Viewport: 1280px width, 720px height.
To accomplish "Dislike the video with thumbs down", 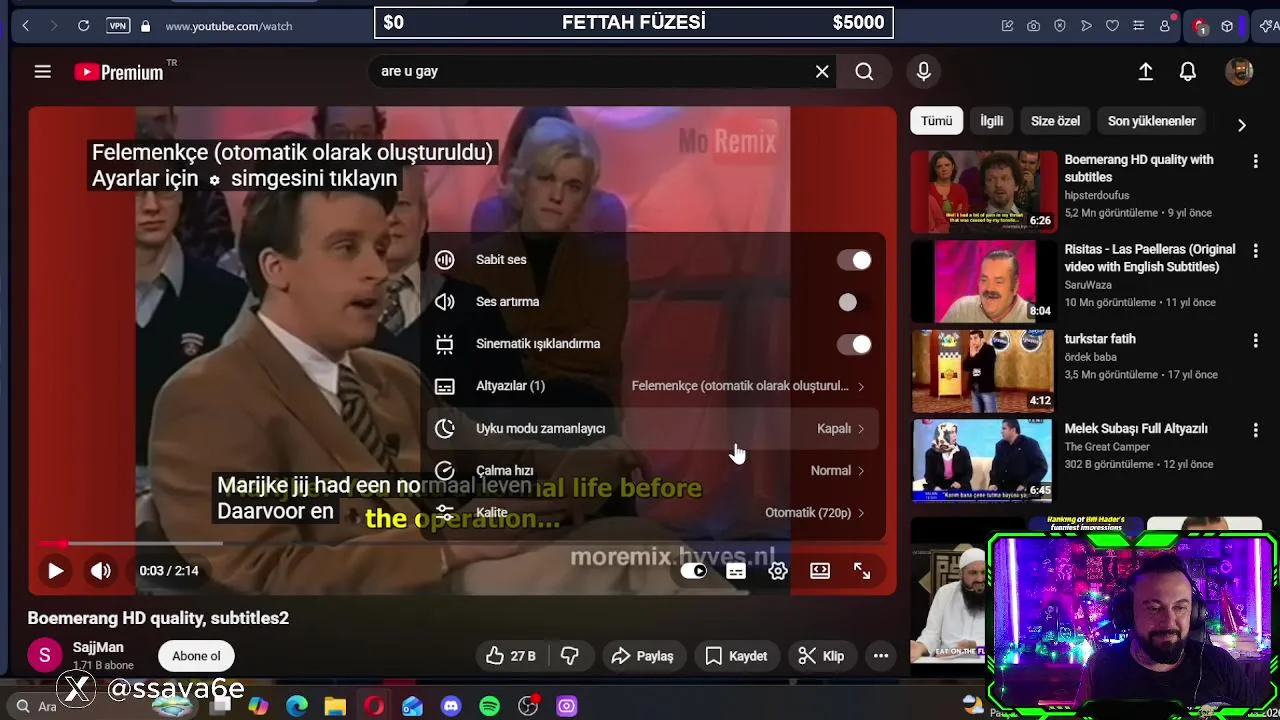I will tap(570, 656).
